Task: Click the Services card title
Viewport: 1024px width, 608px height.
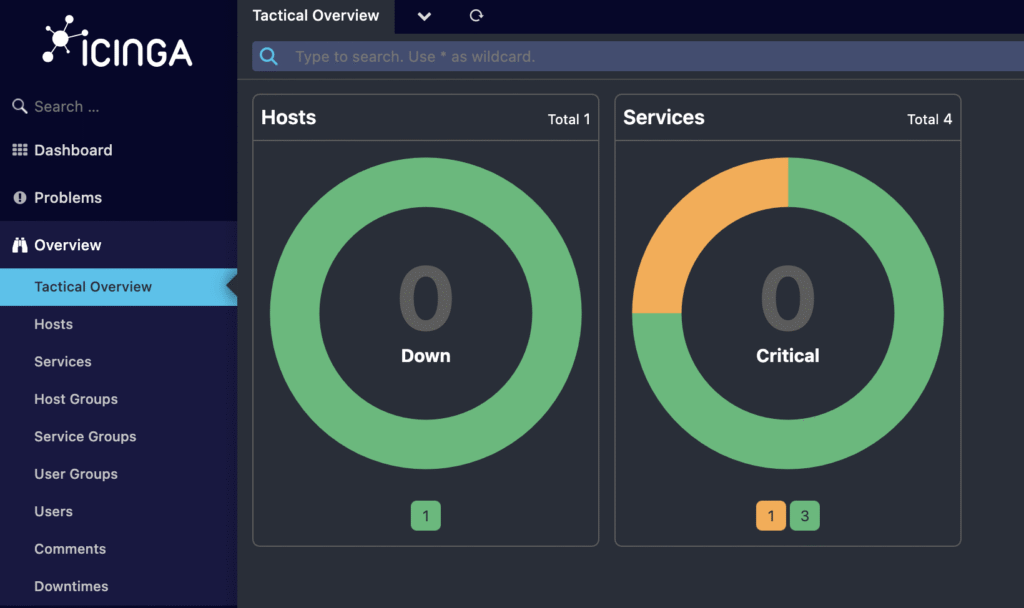Action: pos(664,118)
